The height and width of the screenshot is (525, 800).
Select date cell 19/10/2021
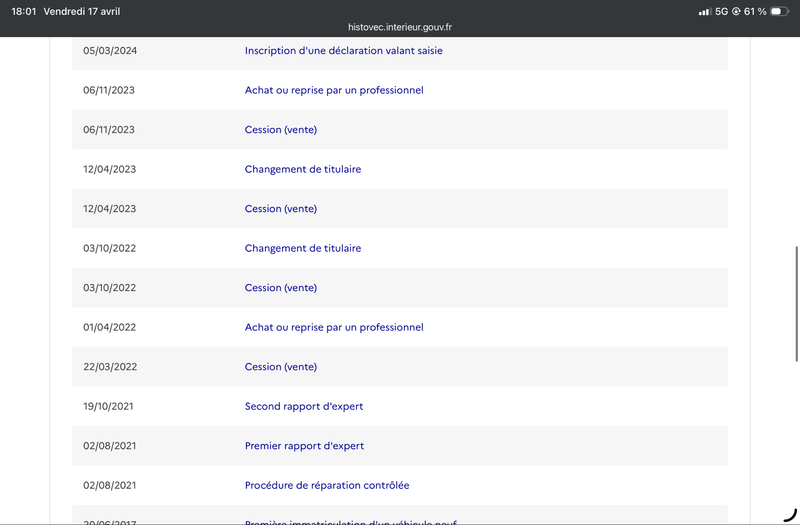click(x=108, y=406)
